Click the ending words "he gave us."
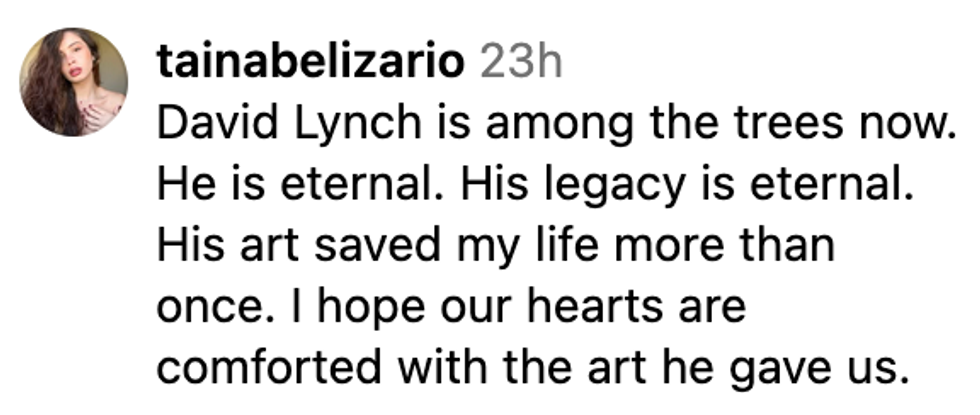 [x=810, y=368]
